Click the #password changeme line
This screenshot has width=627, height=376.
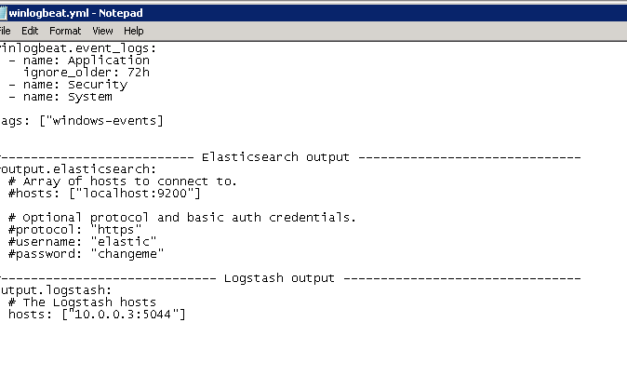pyautogui.click(x=86, y=254)
